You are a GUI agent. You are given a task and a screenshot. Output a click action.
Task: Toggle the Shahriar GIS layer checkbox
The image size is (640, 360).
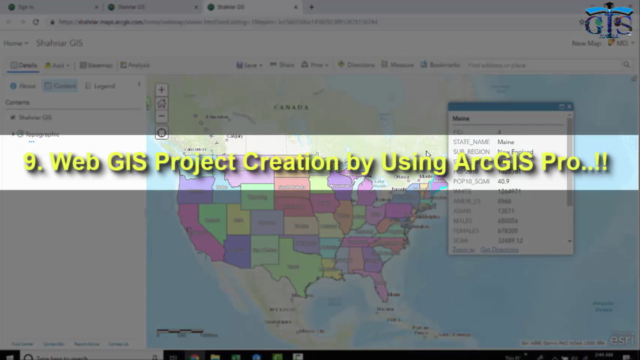[x=13, y=118]
